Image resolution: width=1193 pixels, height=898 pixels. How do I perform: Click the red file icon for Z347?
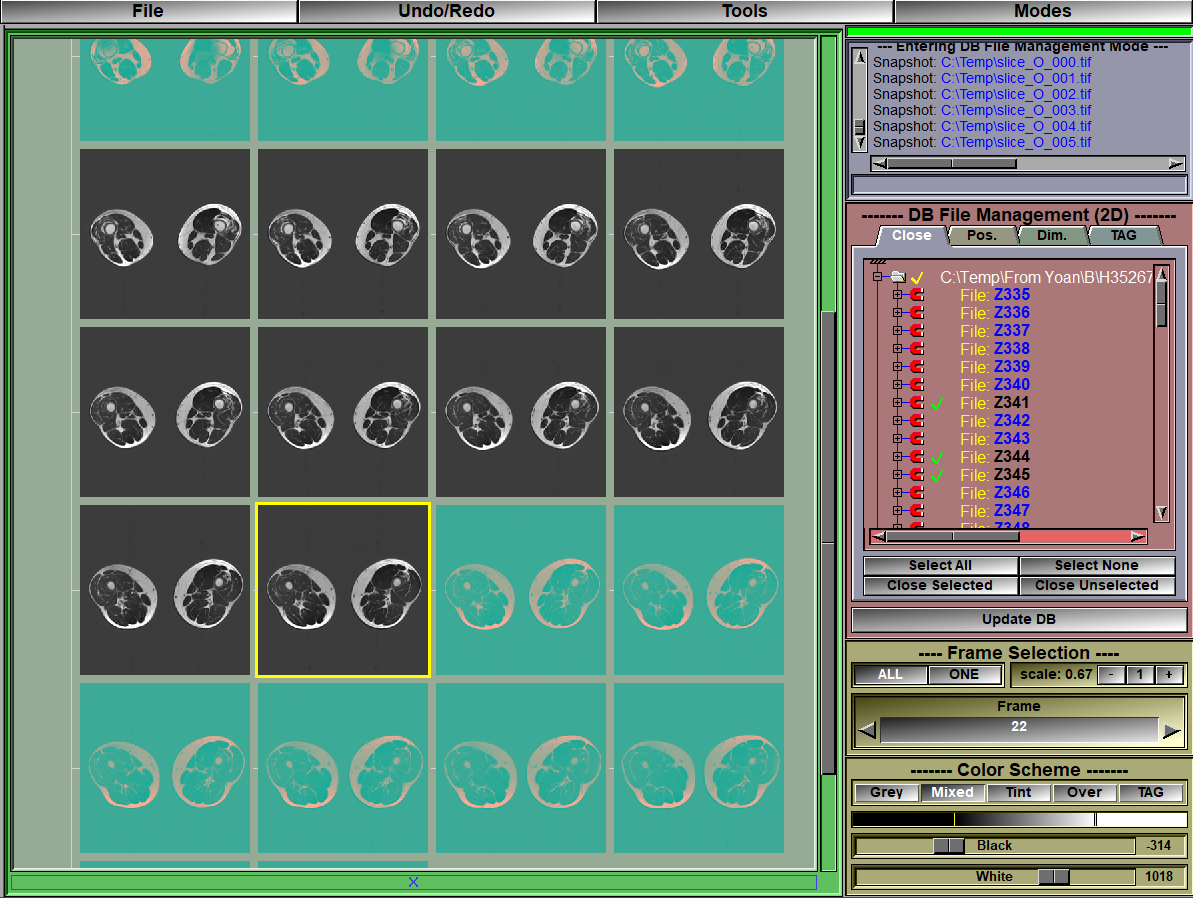point(917,511)
